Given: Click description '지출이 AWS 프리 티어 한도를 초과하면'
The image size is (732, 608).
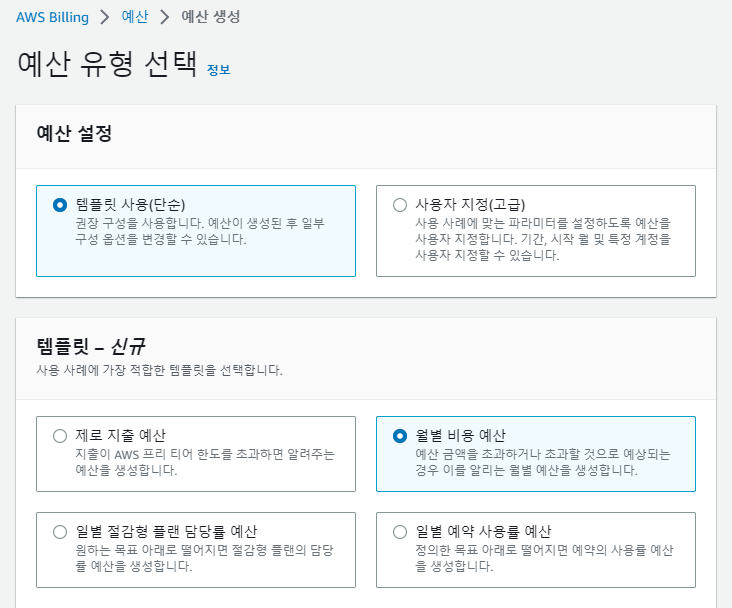Looking at the screenshot, I should pyautogui.click(x=205, y=462).
